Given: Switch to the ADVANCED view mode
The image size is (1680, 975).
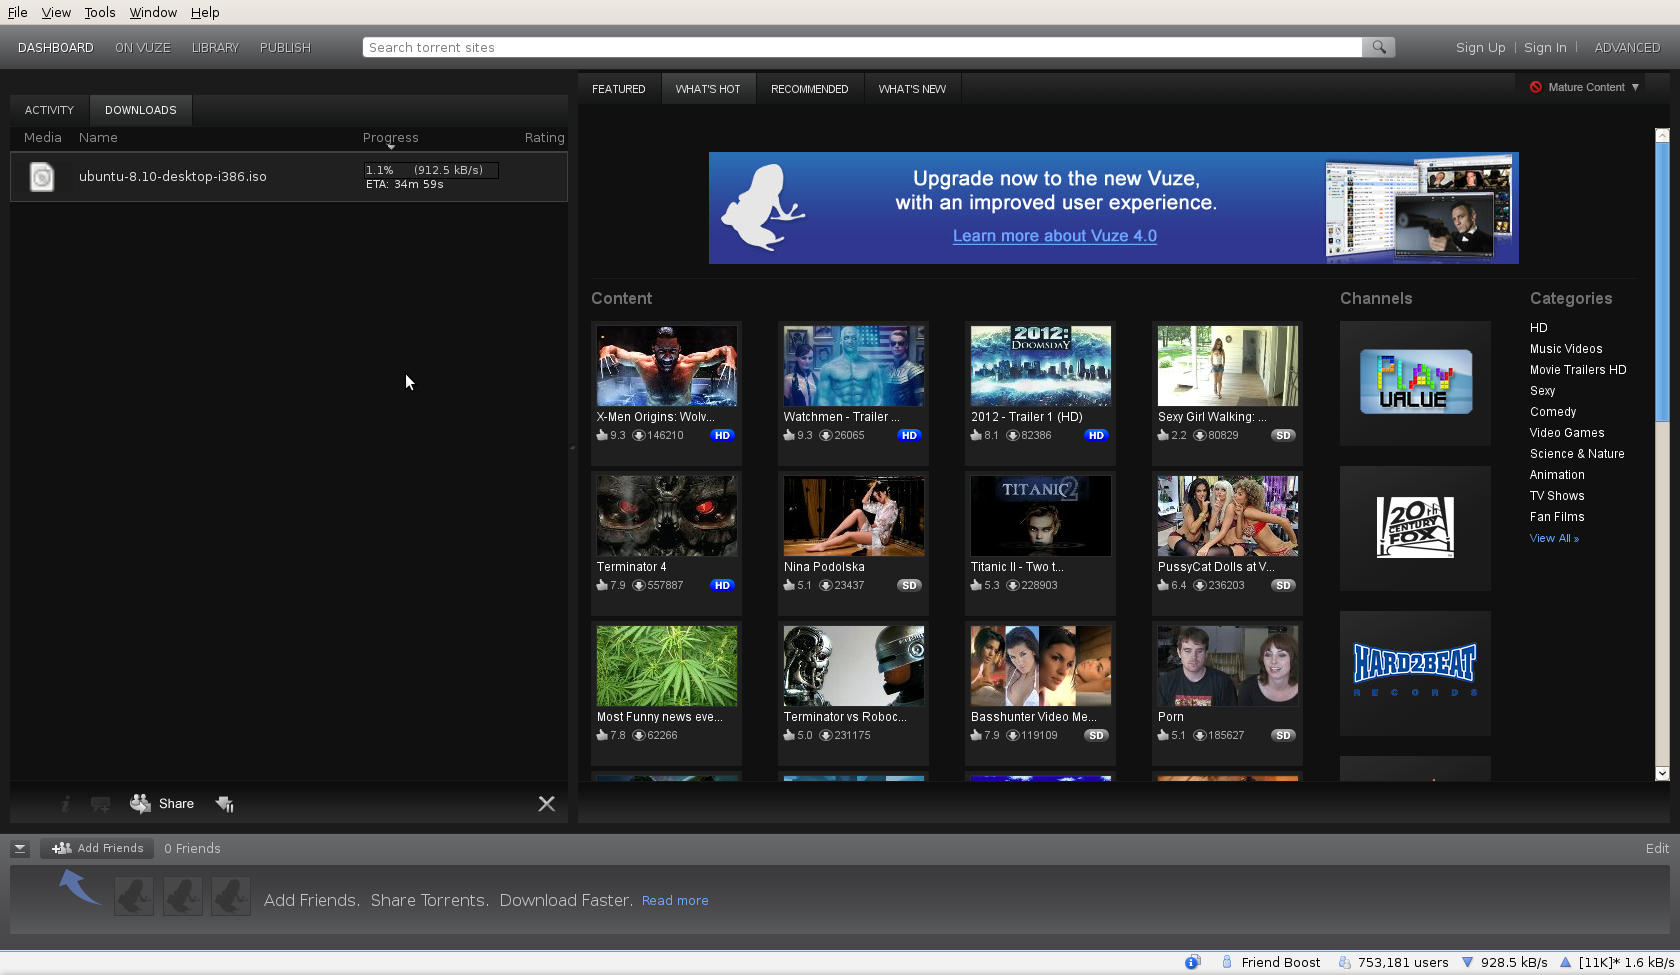Looking at the screenshot, I should pos(1627,48).
